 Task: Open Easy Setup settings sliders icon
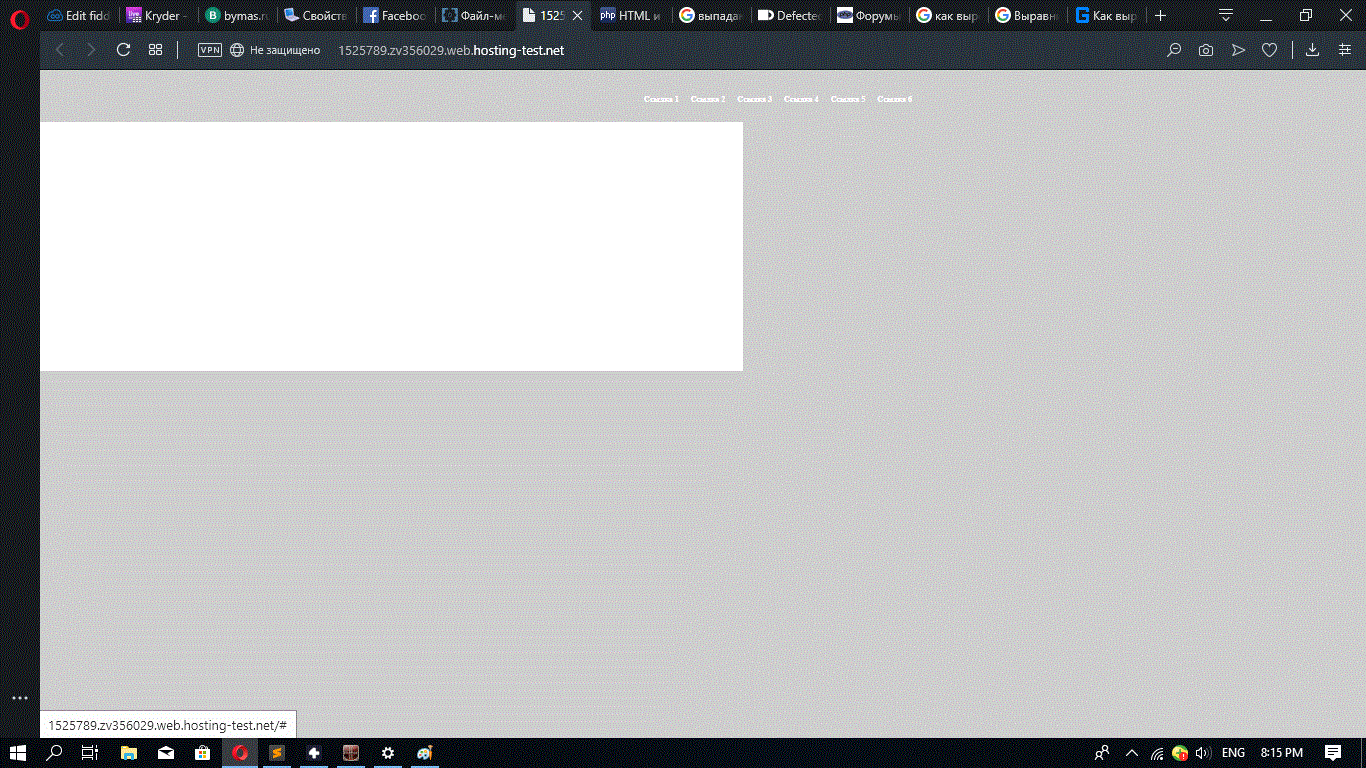click(1344, 50)
